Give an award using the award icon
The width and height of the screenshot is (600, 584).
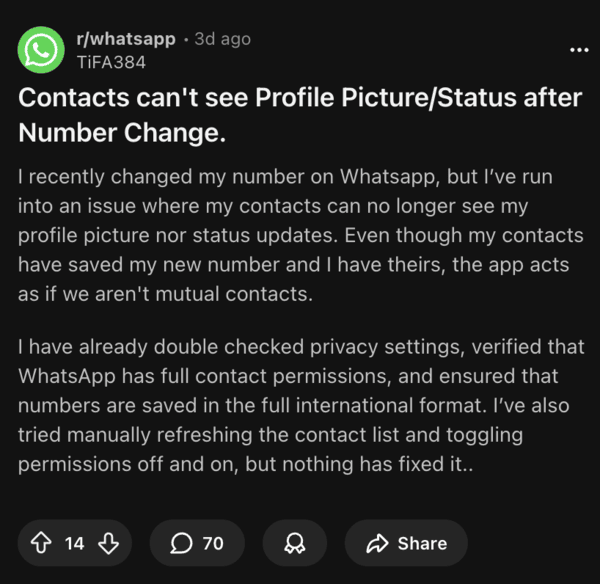[294, 543]
